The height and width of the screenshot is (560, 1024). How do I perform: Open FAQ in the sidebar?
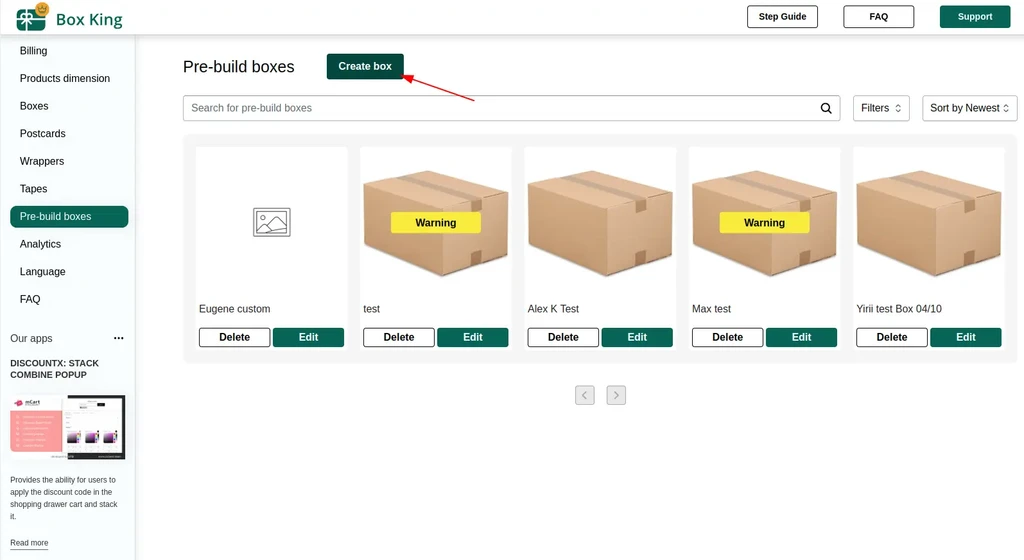coord(30,299)
